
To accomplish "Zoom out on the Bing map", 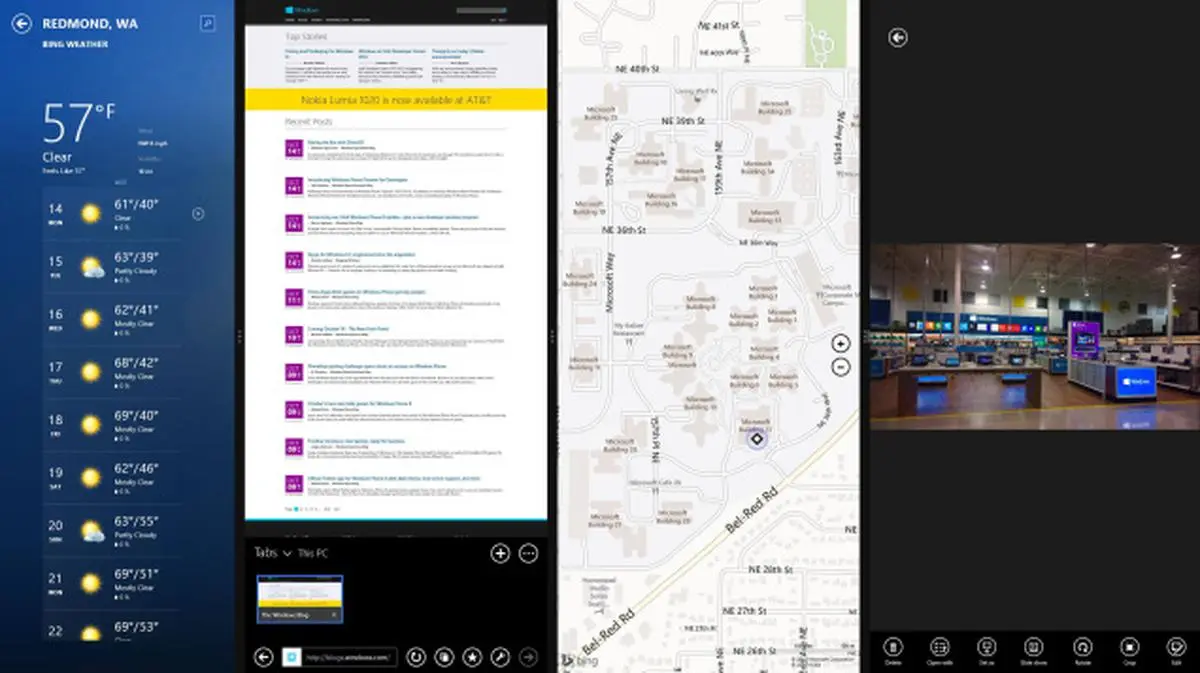I will [x=840, y=366].
